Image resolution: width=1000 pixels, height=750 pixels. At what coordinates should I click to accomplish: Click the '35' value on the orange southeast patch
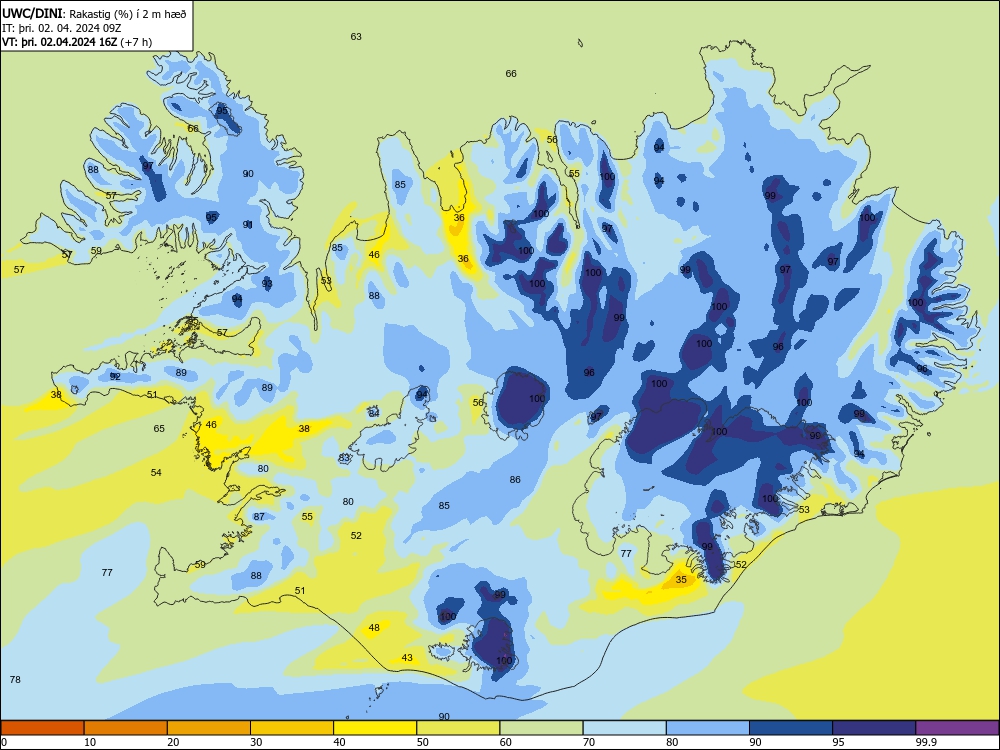[681, 580]
